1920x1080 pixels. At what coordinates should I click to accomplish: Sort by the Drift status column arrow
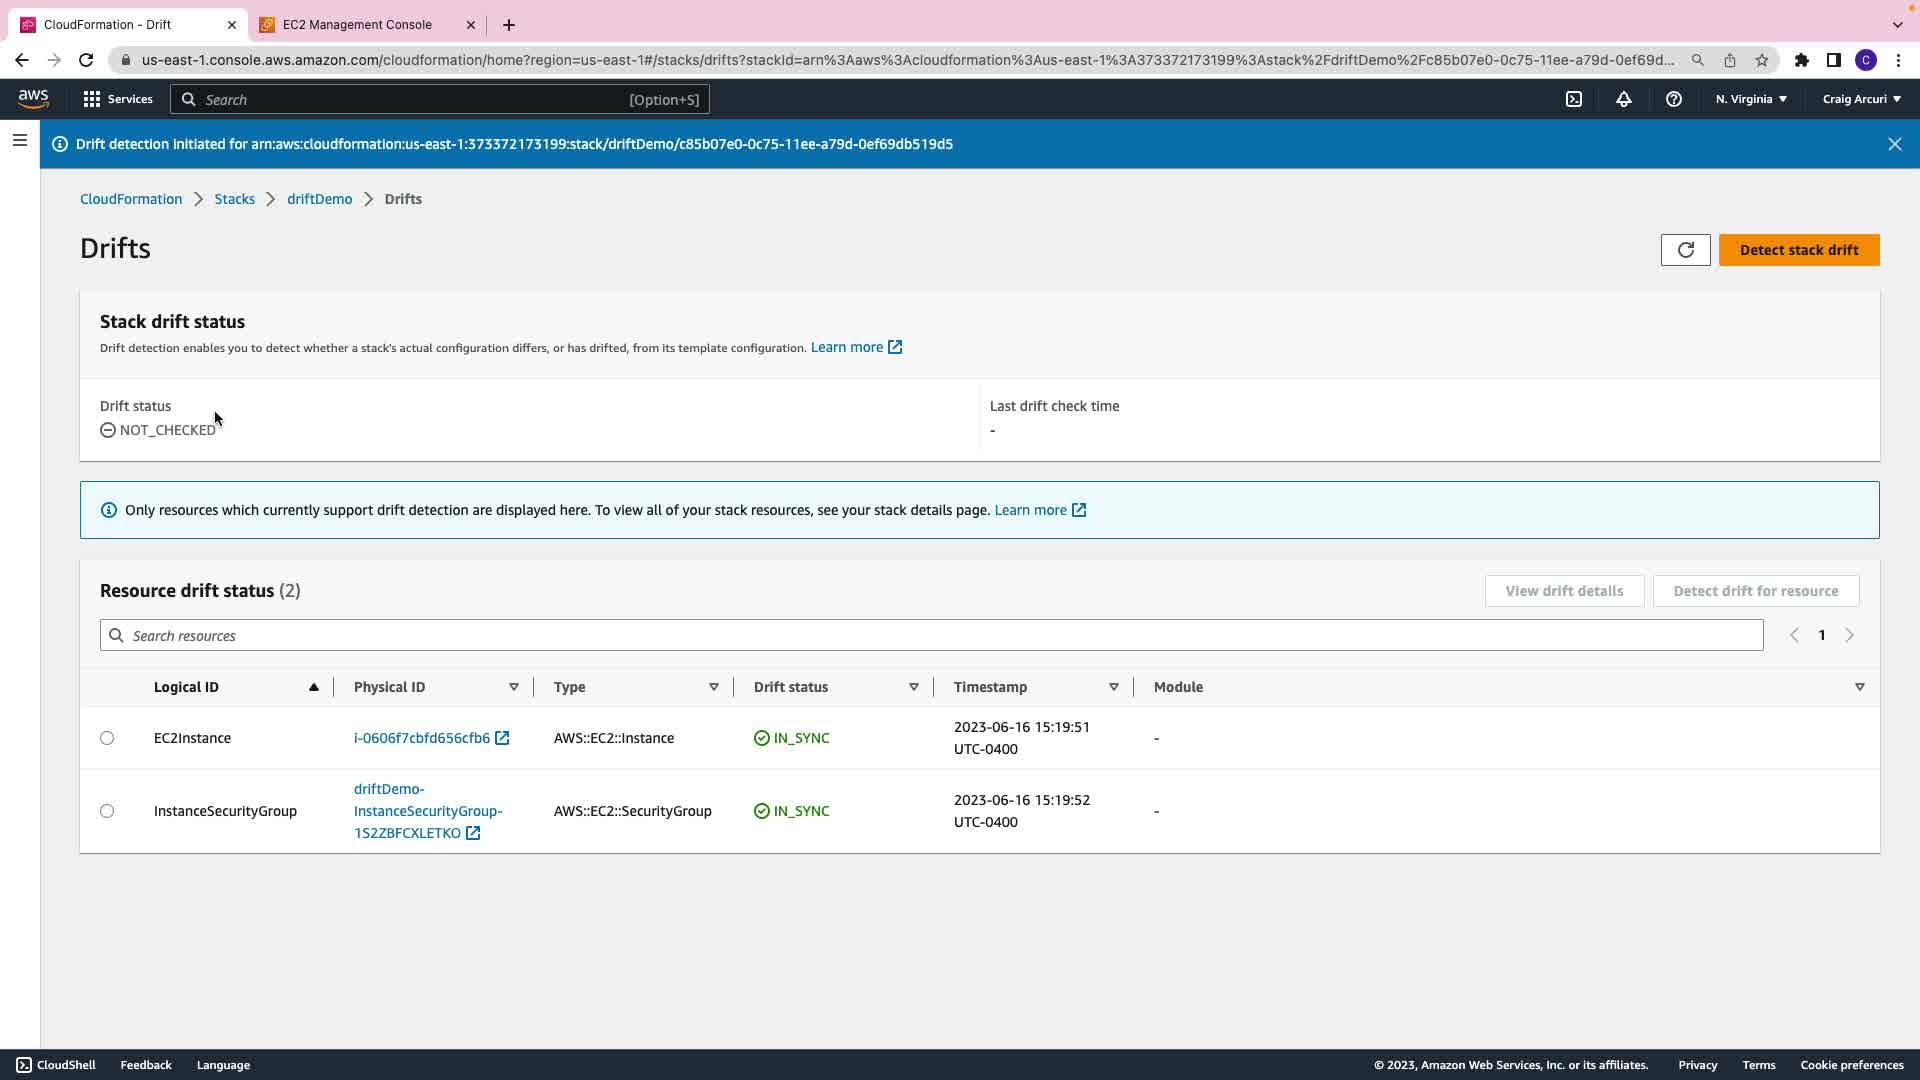[913, 687]
